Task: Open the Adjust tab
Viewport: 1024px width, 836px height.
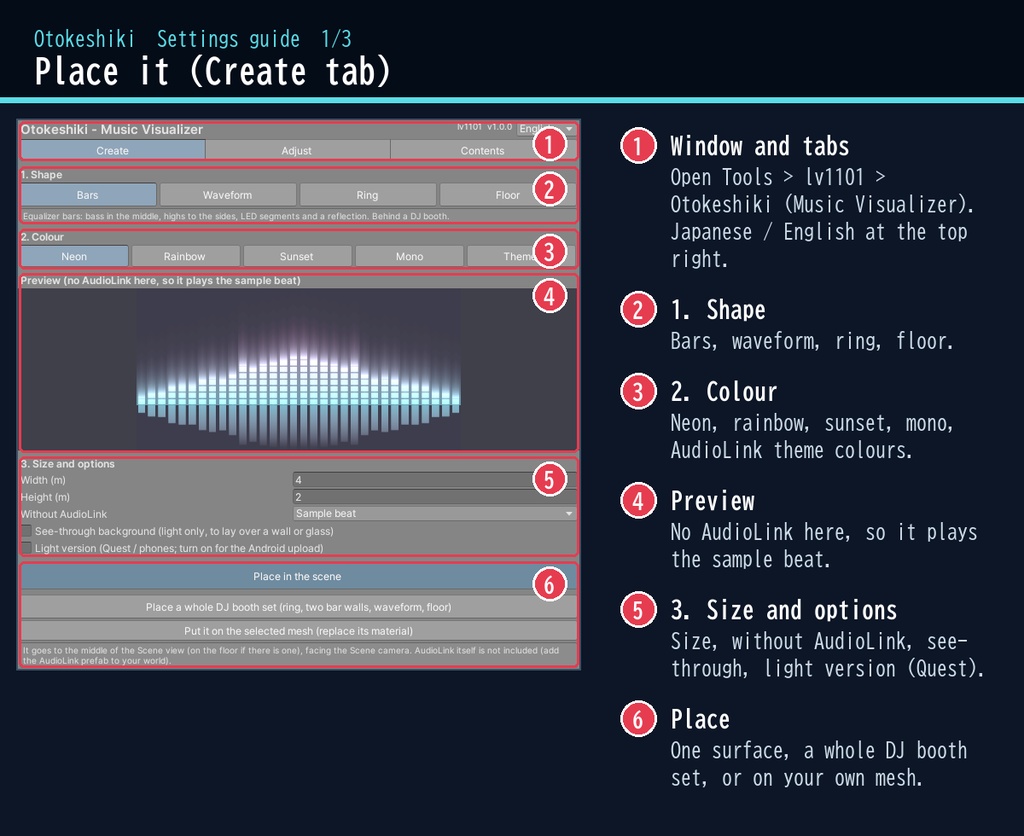Action: [x=297, y=150]
